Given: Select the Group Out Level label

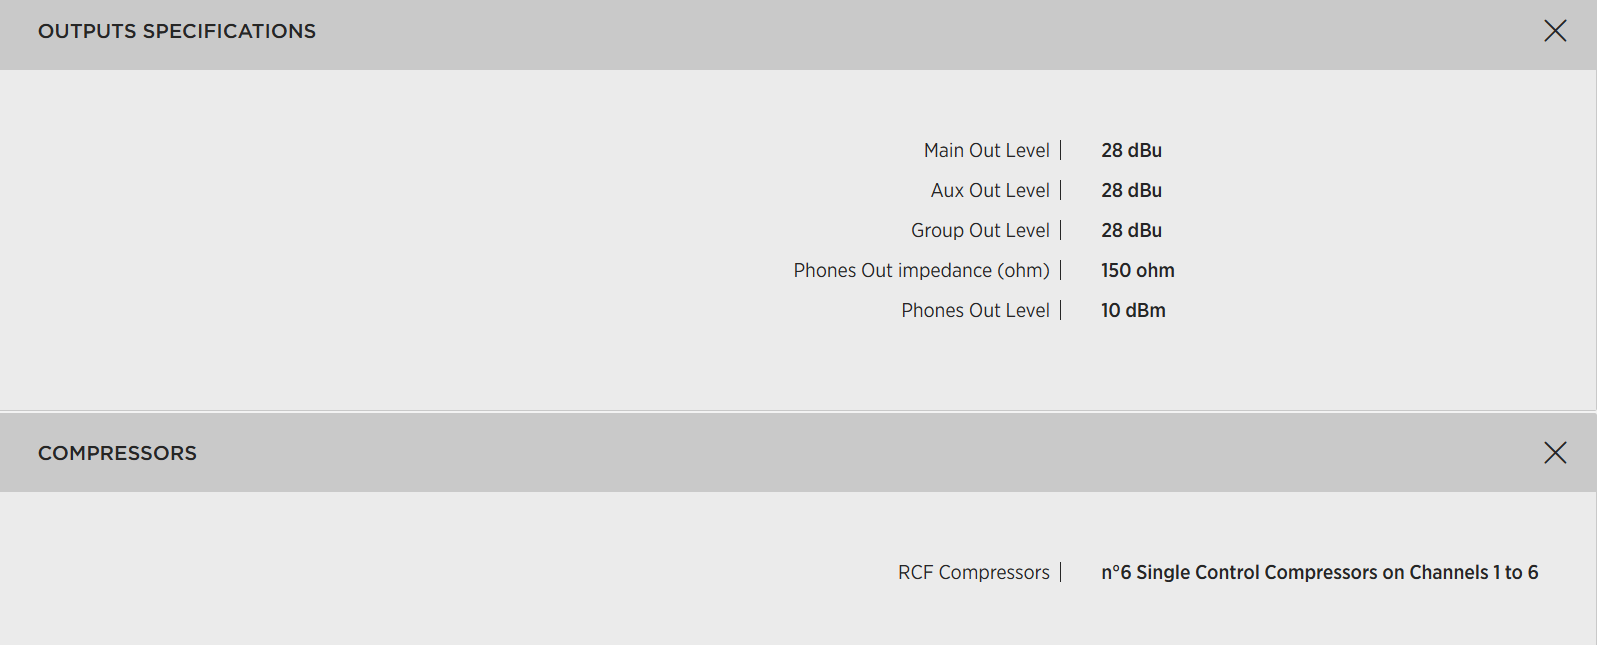Looking at the screenshot, I should tap(980, 230).
